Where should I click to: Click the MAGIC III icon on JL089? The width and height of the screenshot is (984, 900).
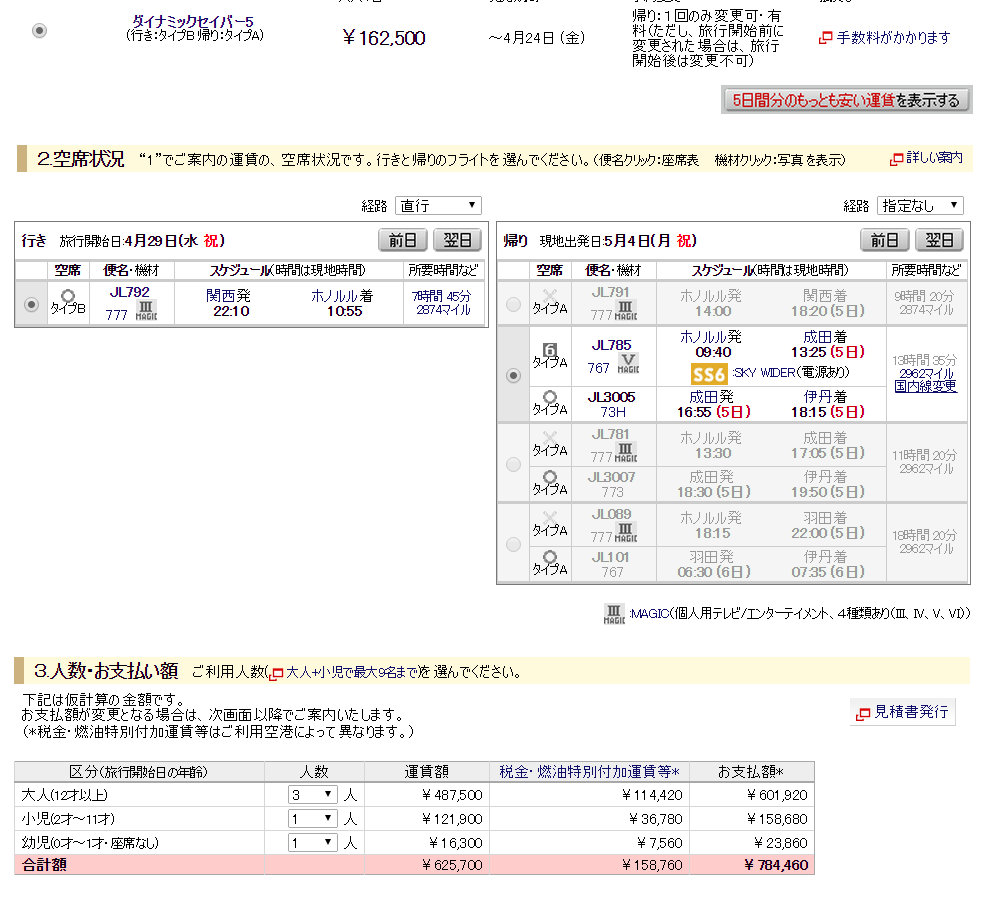tap(626, 532)
